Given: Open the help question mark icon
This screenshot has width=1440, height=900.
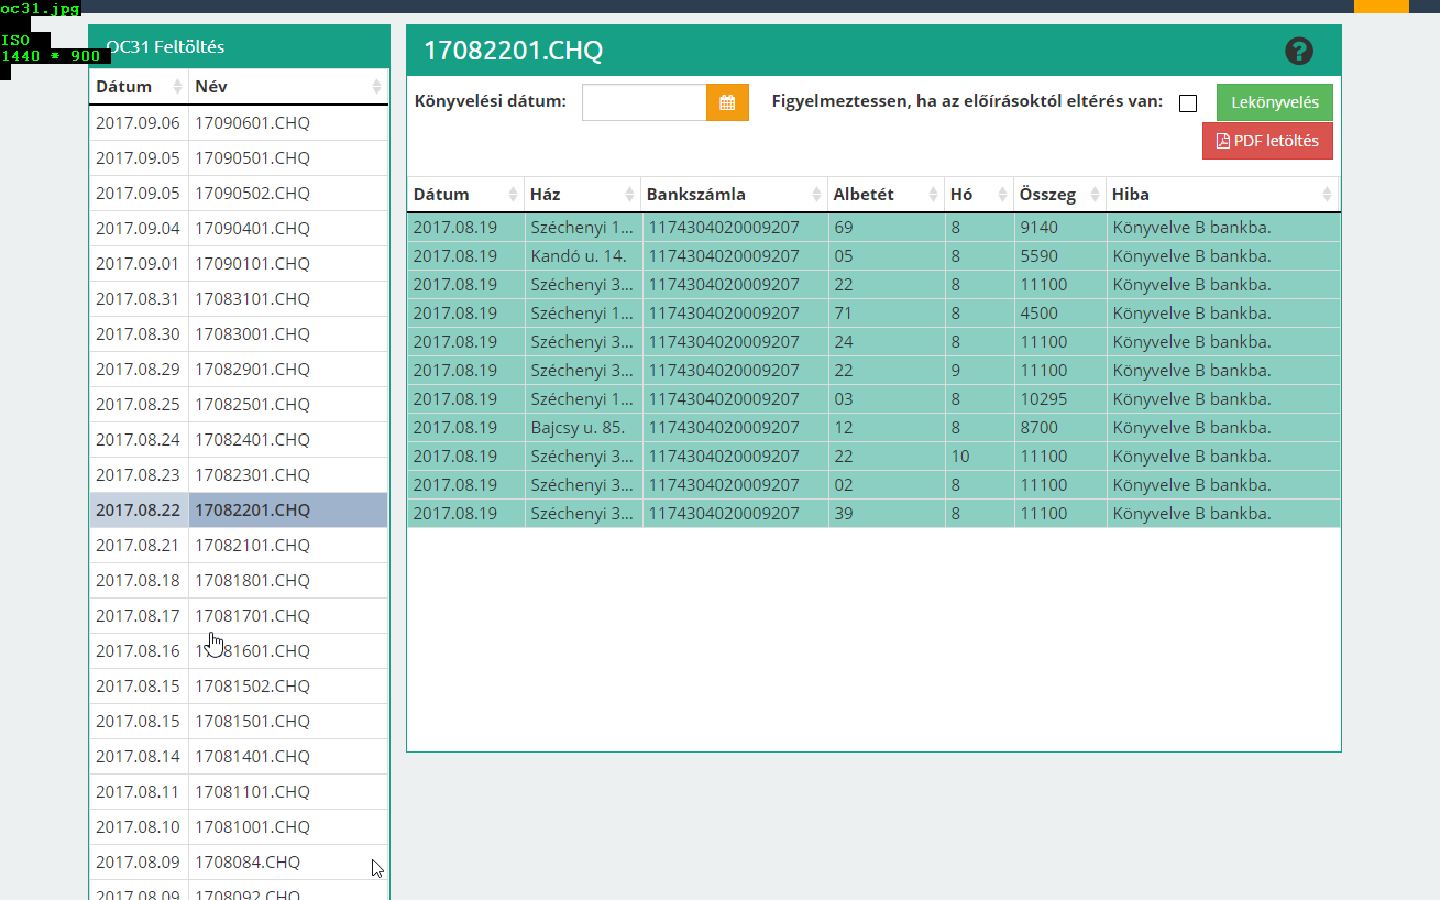Looking at the screenshot, I should (1298, 51).
